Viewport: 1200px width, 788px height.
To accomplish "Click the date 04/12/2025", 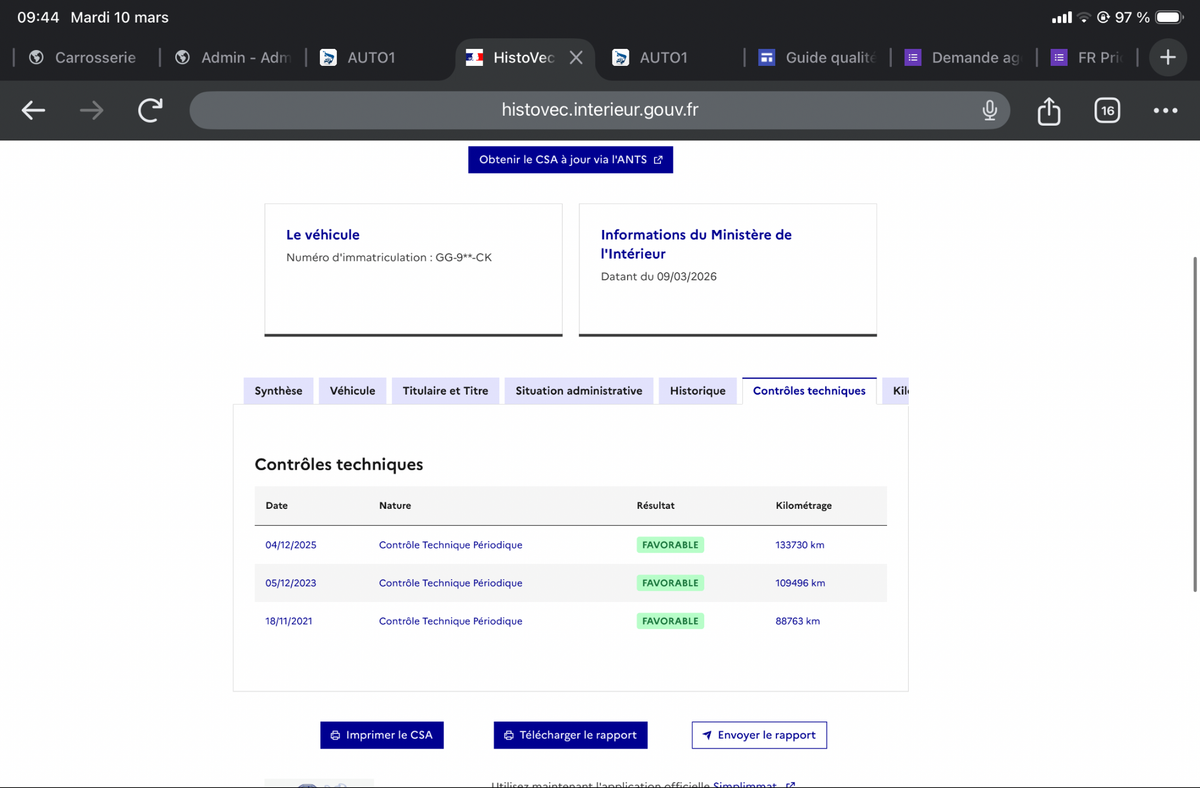I will (291, 545).
